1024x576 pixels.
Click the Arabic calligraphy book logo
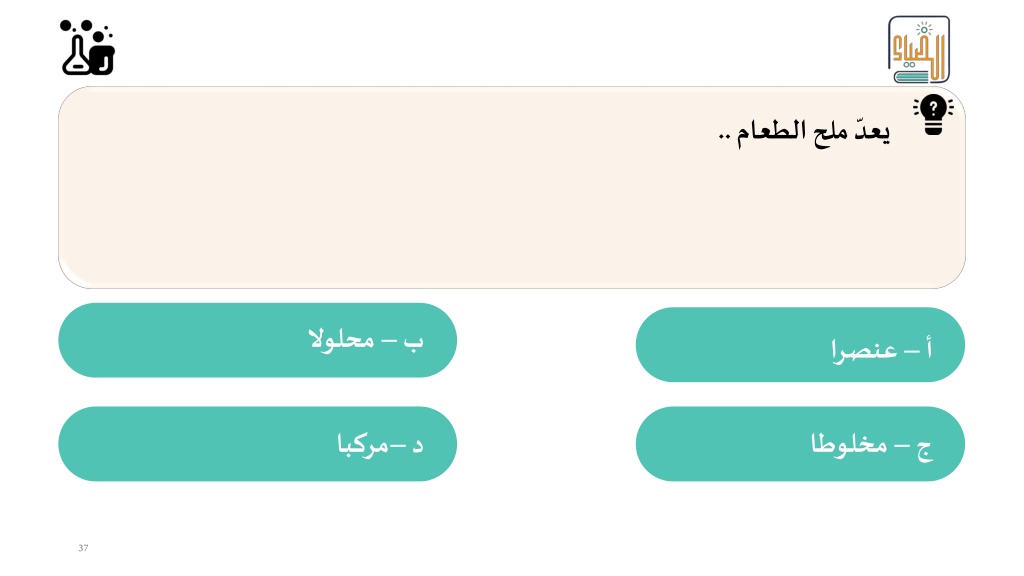point(919,50)
